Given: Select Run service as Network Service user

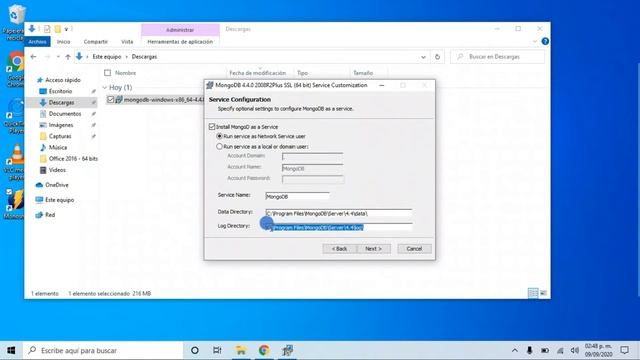Looking at the screenshot, I should 220,136.
